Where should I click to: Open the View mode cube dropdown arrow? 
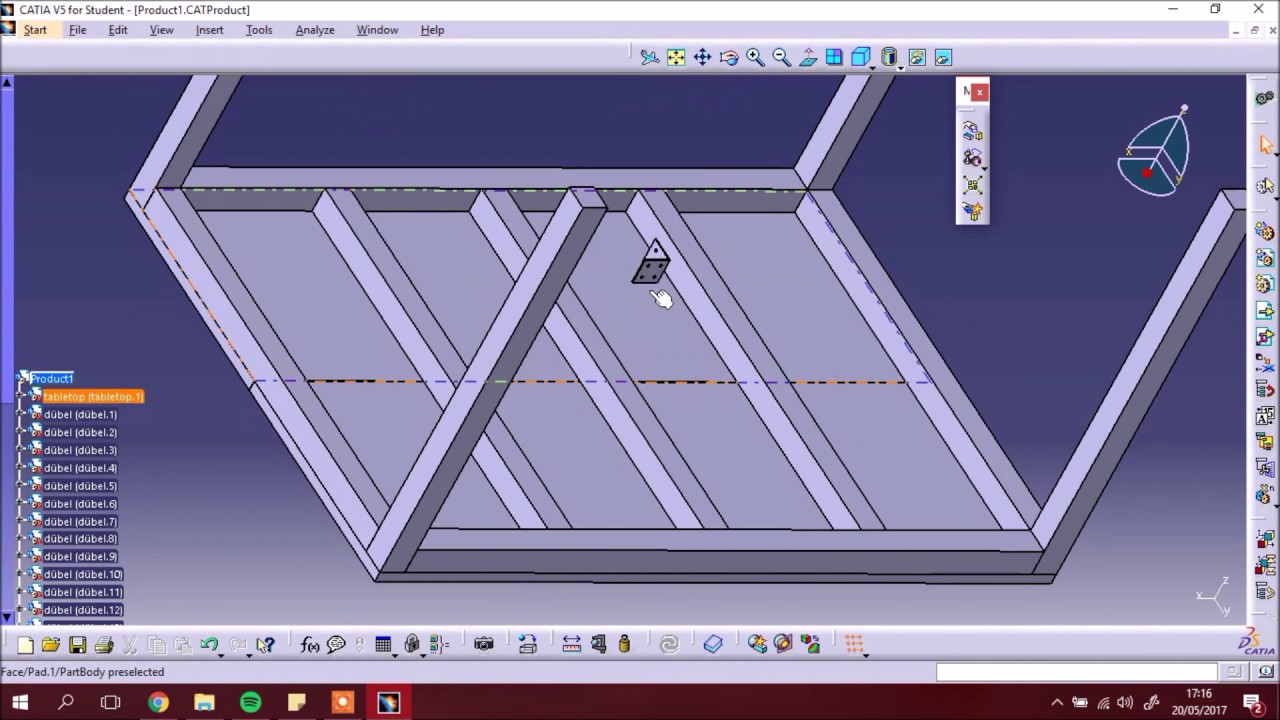[x=873, y=67]
